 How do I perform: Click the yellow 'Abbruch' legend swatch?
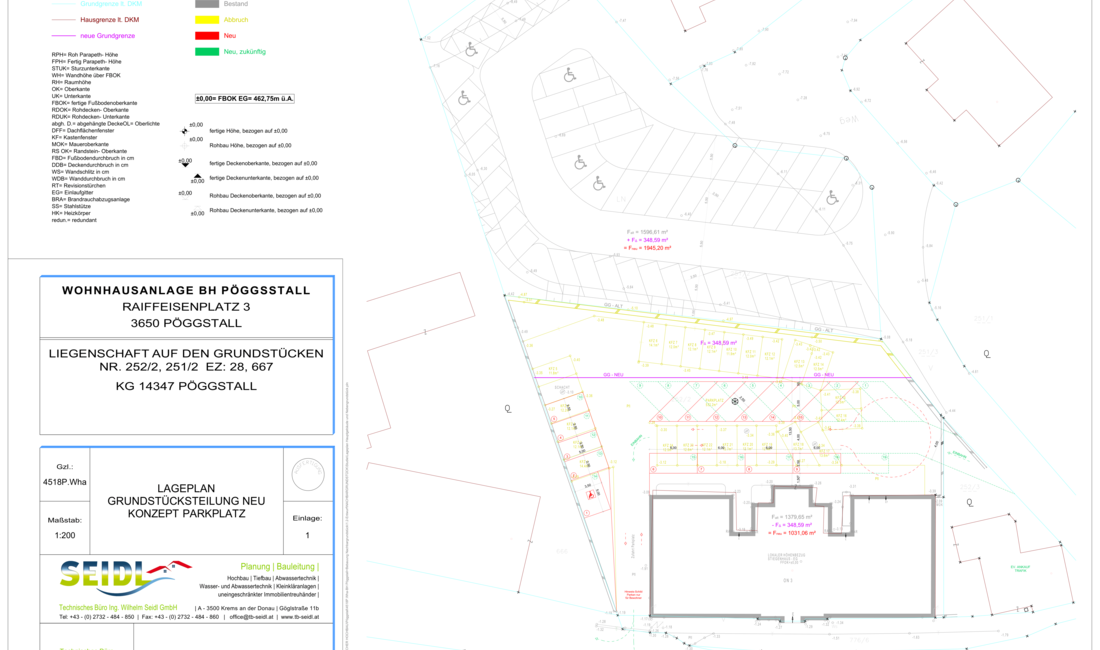(207, 20)
